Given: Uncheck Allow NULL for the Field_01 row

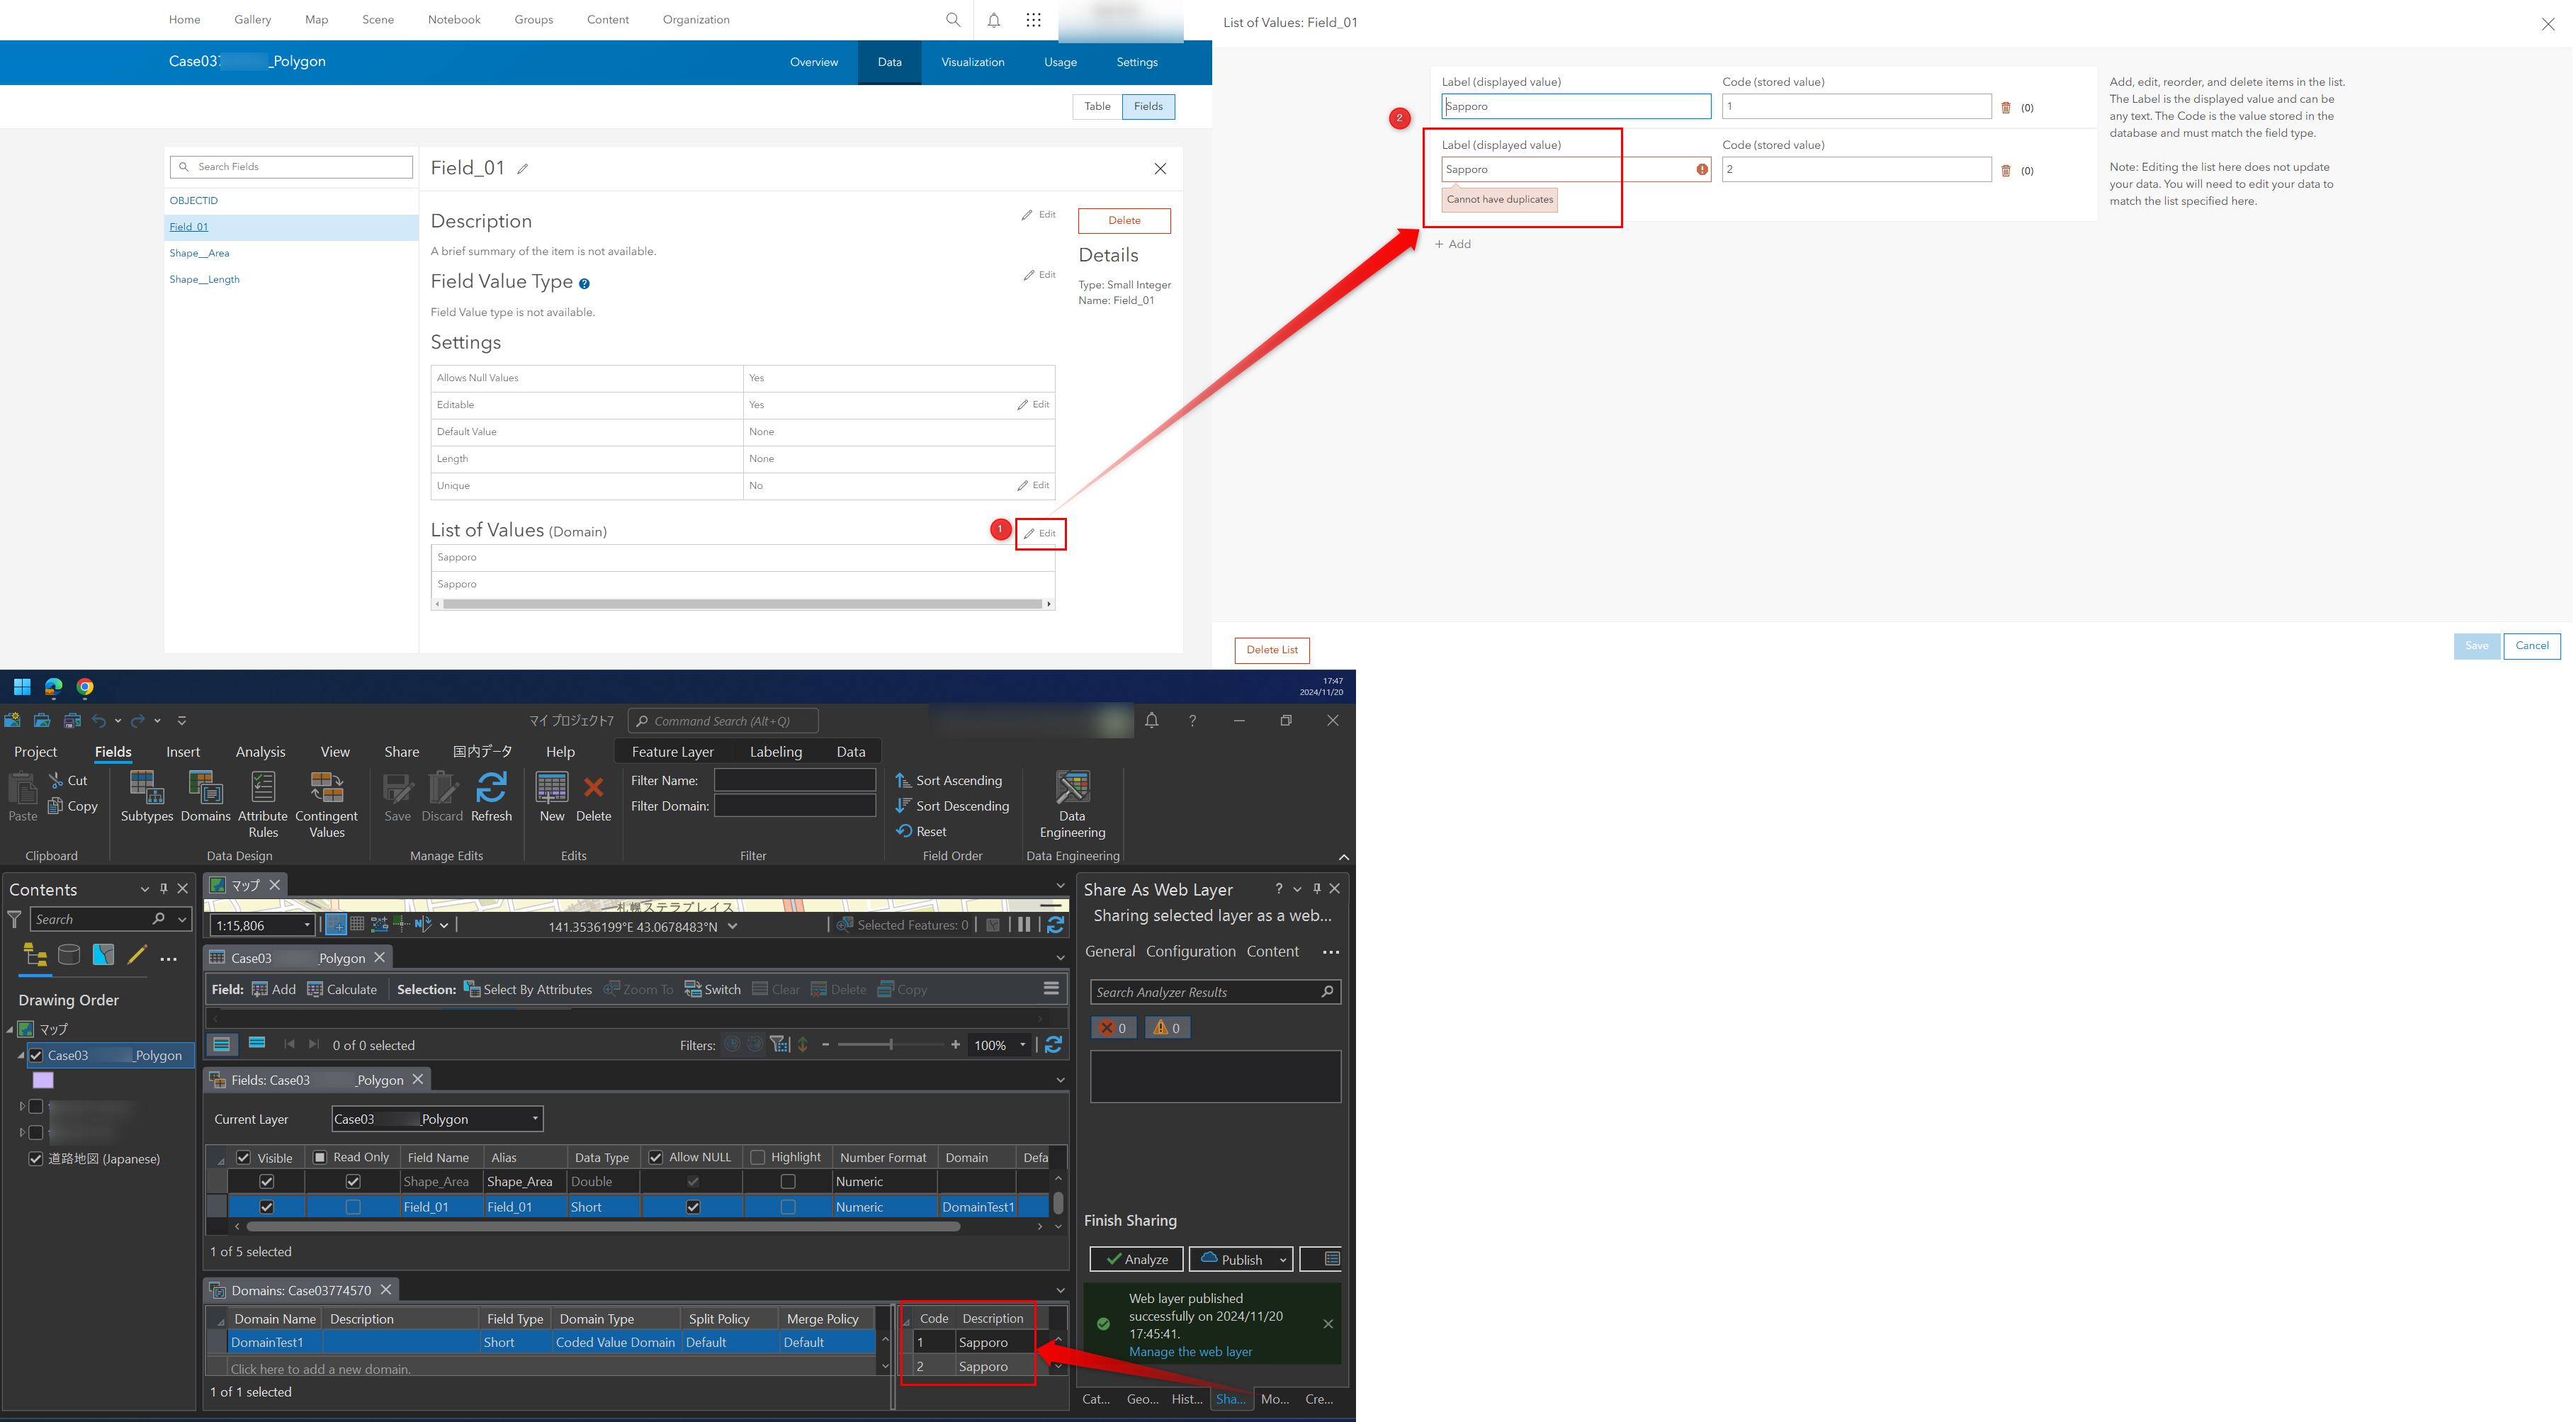Looking at the screenshot, I should coord(693,1206).
